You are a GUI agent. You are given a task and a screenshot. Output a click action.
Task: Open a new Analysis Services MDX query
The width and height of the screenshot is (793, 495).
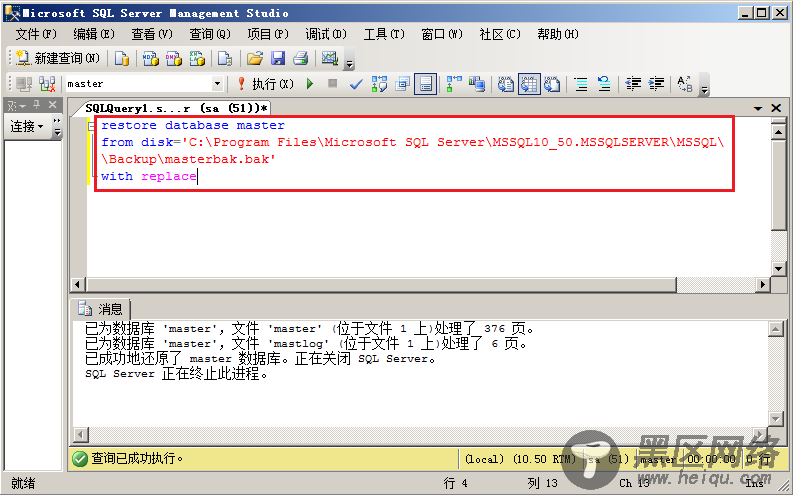click(150, 59)
